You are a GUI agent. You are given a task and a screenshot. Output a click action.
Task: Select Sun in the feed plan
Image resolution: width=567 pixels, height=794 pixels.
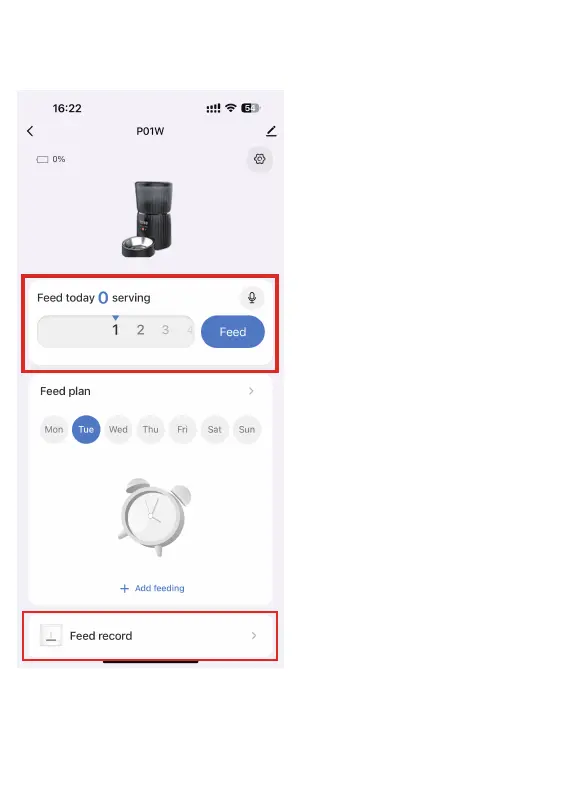[247, 429]
